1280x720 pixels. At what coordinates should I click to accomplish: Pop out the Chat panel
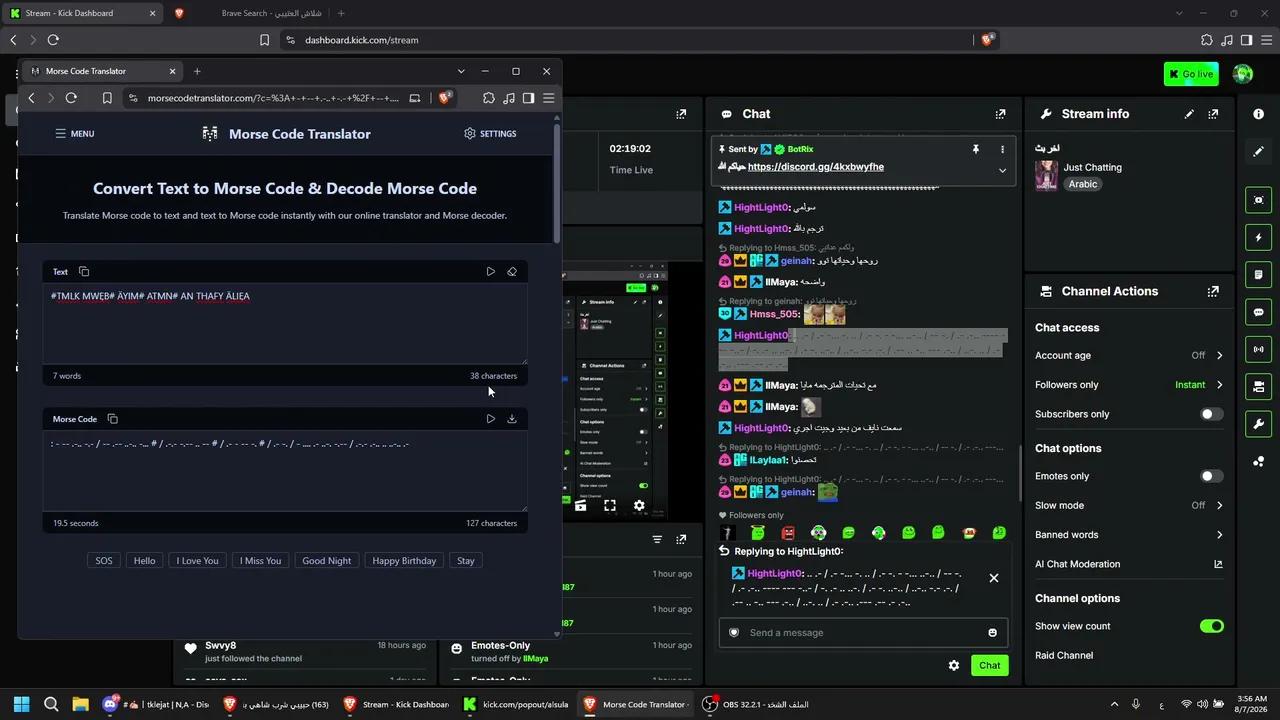point(1000,114)
